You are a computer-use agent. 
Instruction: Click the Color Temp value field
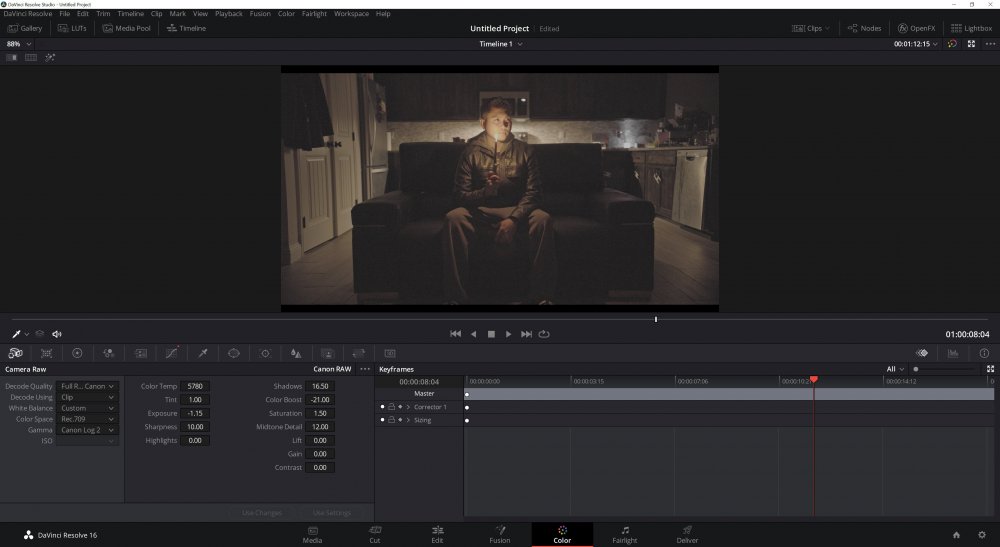tap(194, 386)
